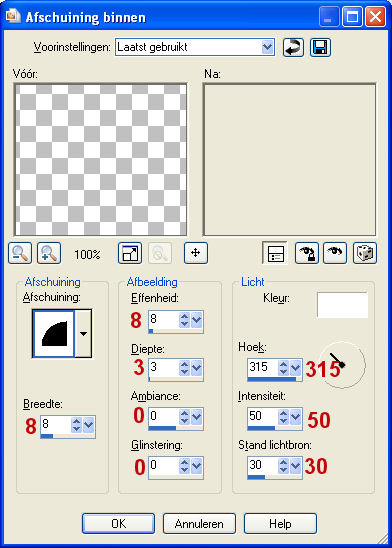Screen dimensions: 392x548
Task: Open the Effenheid value slider dropdown
Action: (x=197, y=320)
